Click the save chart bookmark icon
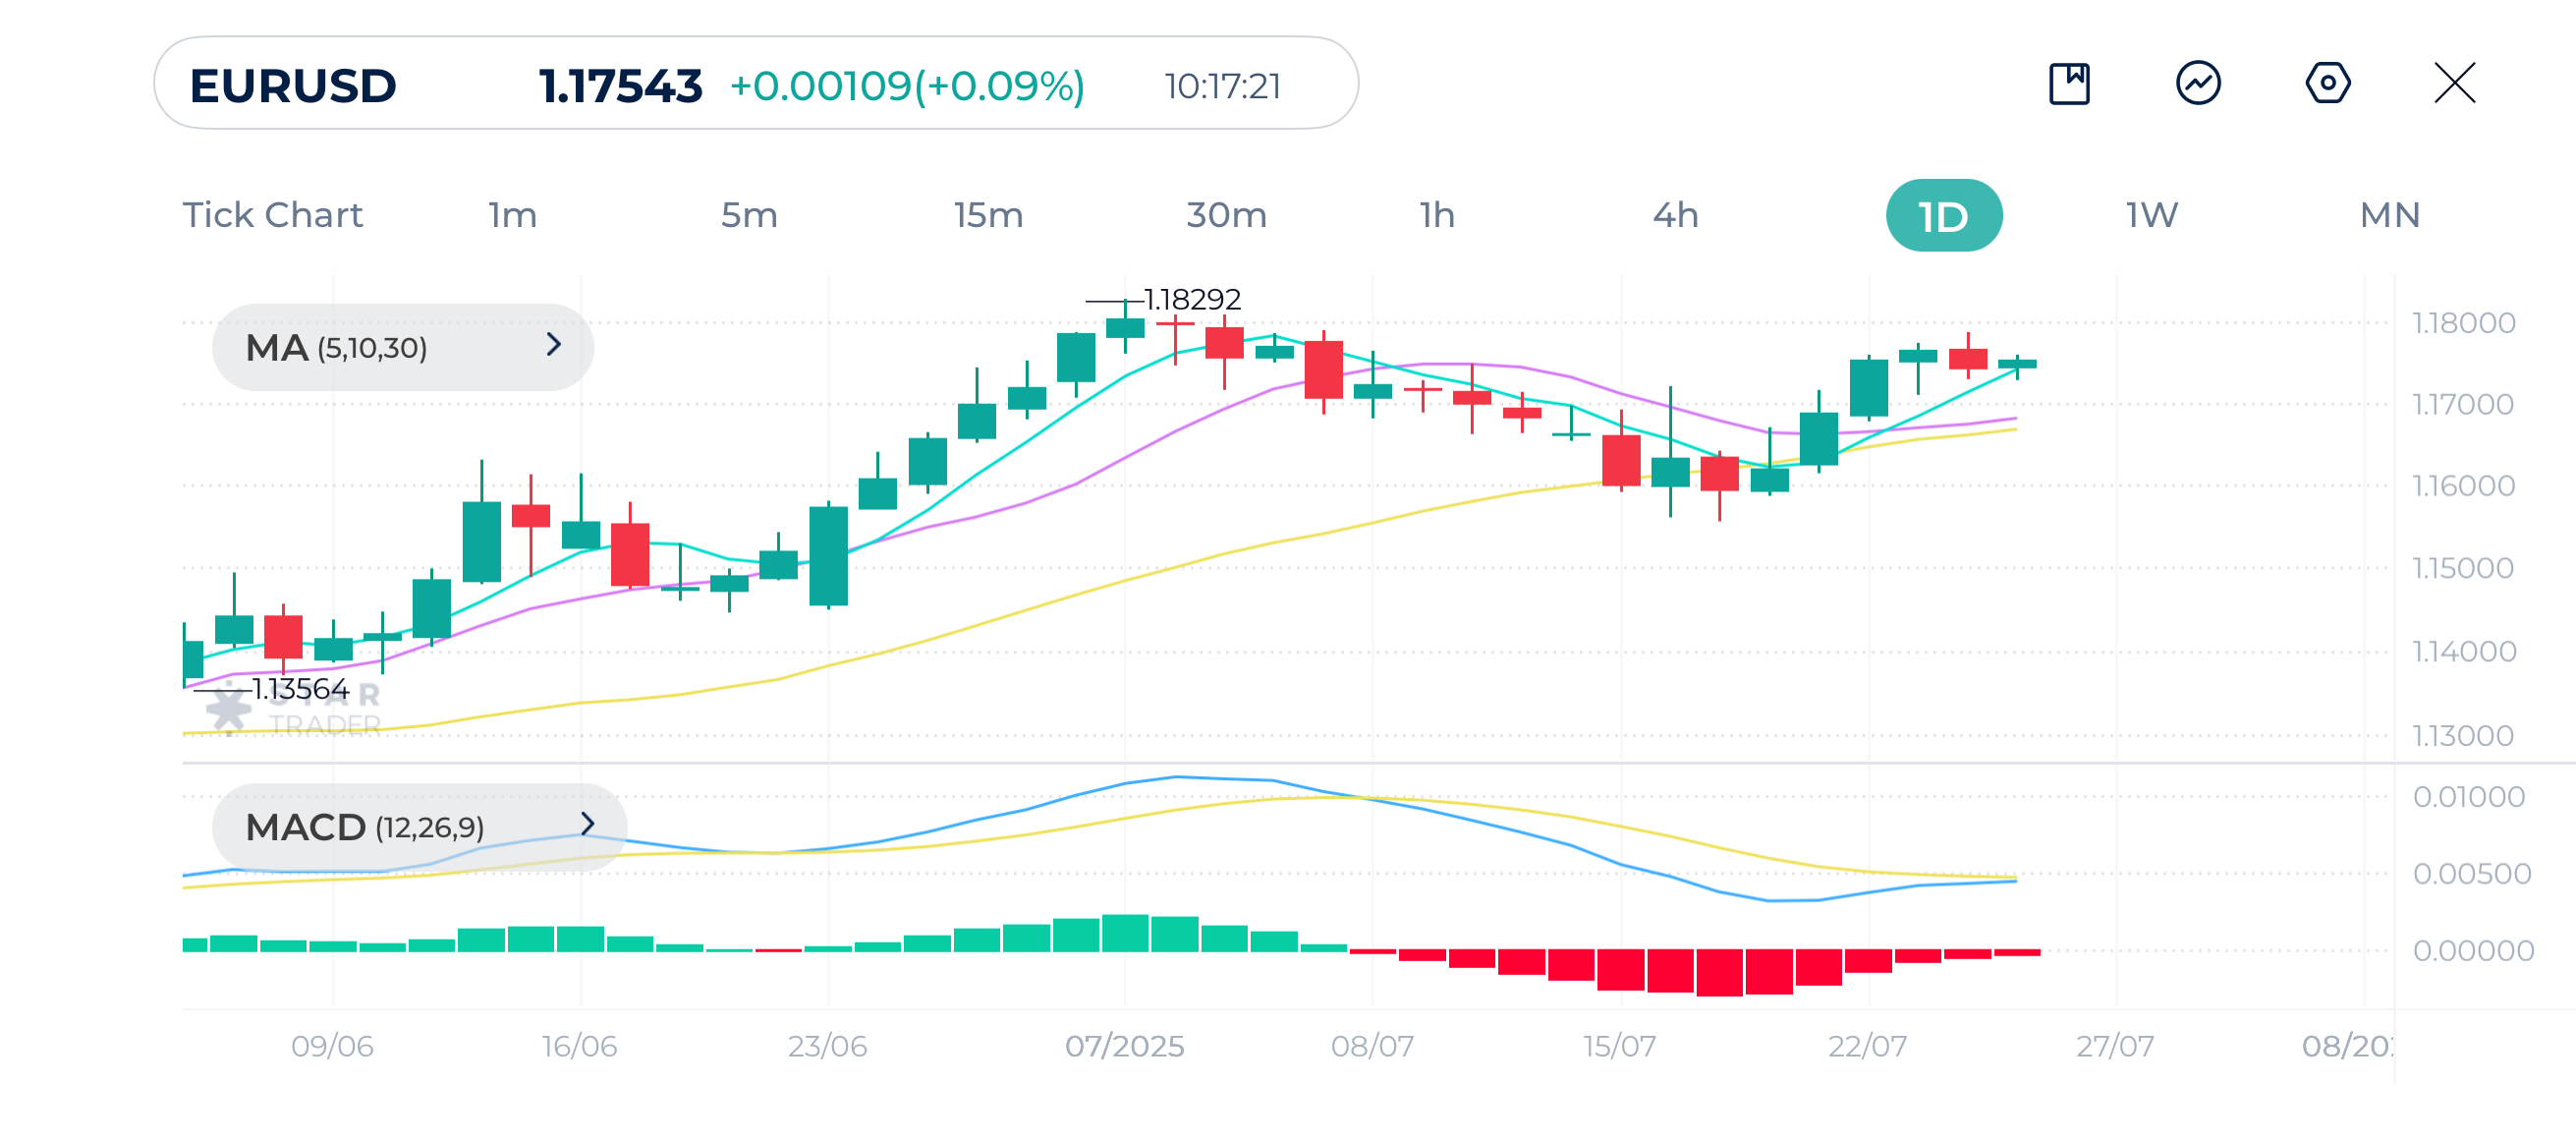Screen dimensions: 2576x1141 click(x=2068, y=84)
